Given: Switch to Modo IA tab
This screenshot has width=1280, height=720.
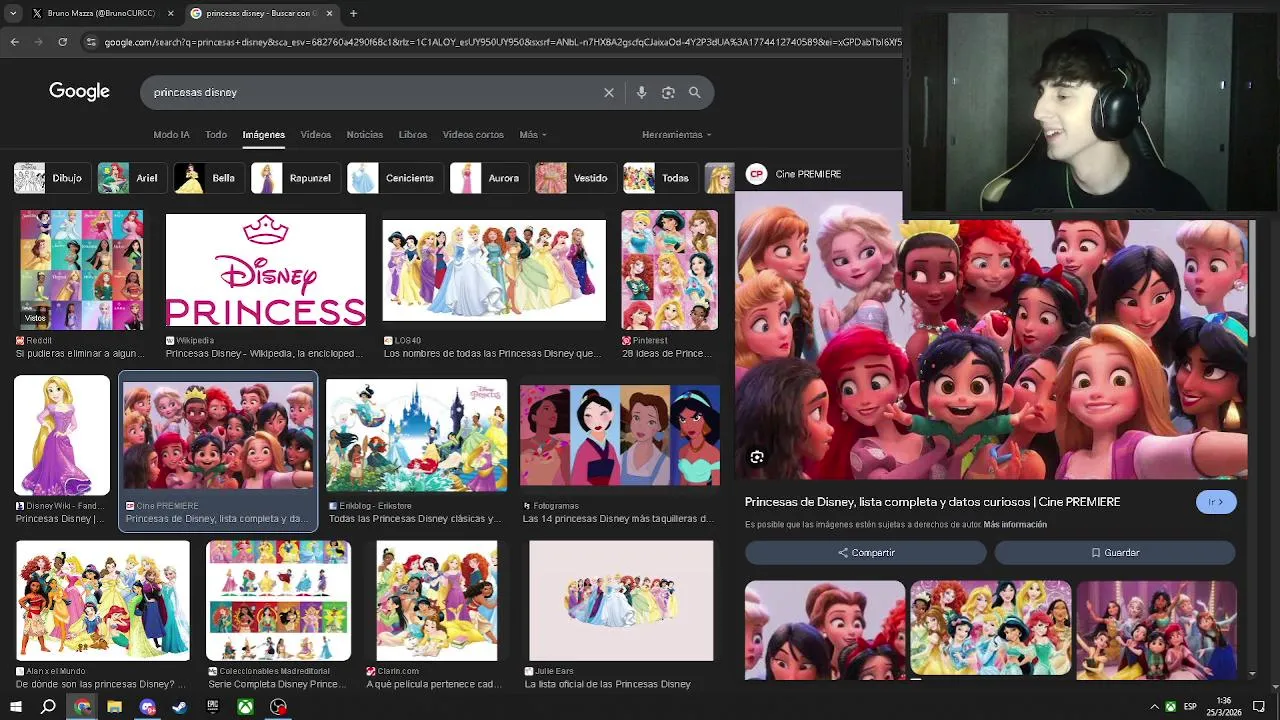Looking at the screenshot, I should [x=171, y=135].
